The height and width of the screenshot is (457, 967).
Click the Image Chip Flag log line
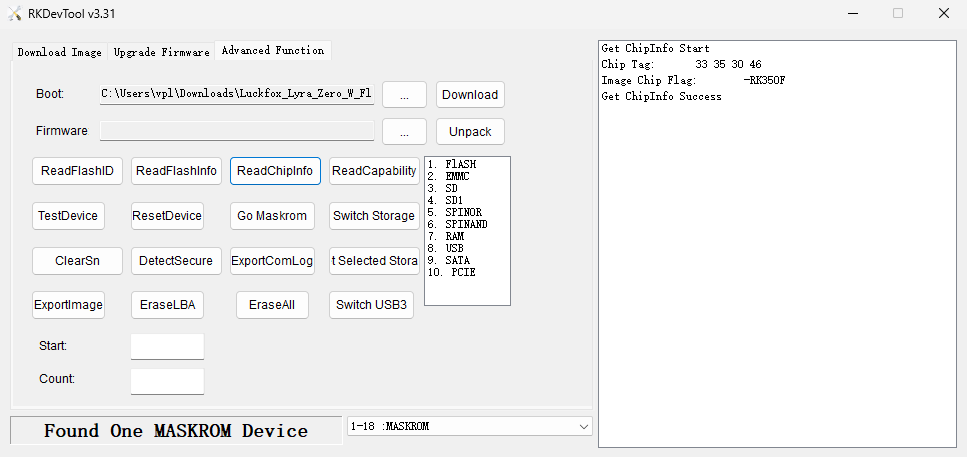tap(693, 80)
